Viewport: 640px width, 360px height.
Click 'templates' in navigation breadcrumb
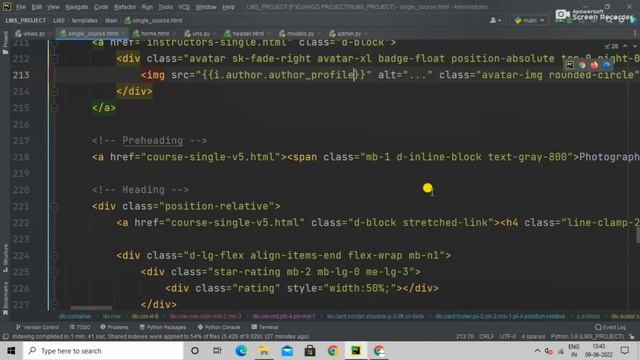84,20
